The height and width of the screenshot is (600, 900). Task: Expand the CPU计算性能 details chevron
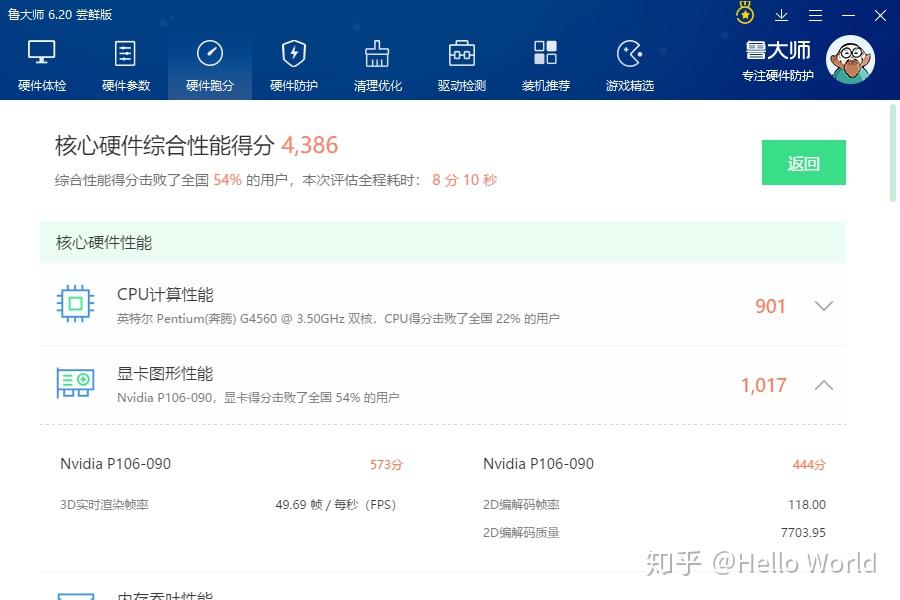click(x=824, y=306)
